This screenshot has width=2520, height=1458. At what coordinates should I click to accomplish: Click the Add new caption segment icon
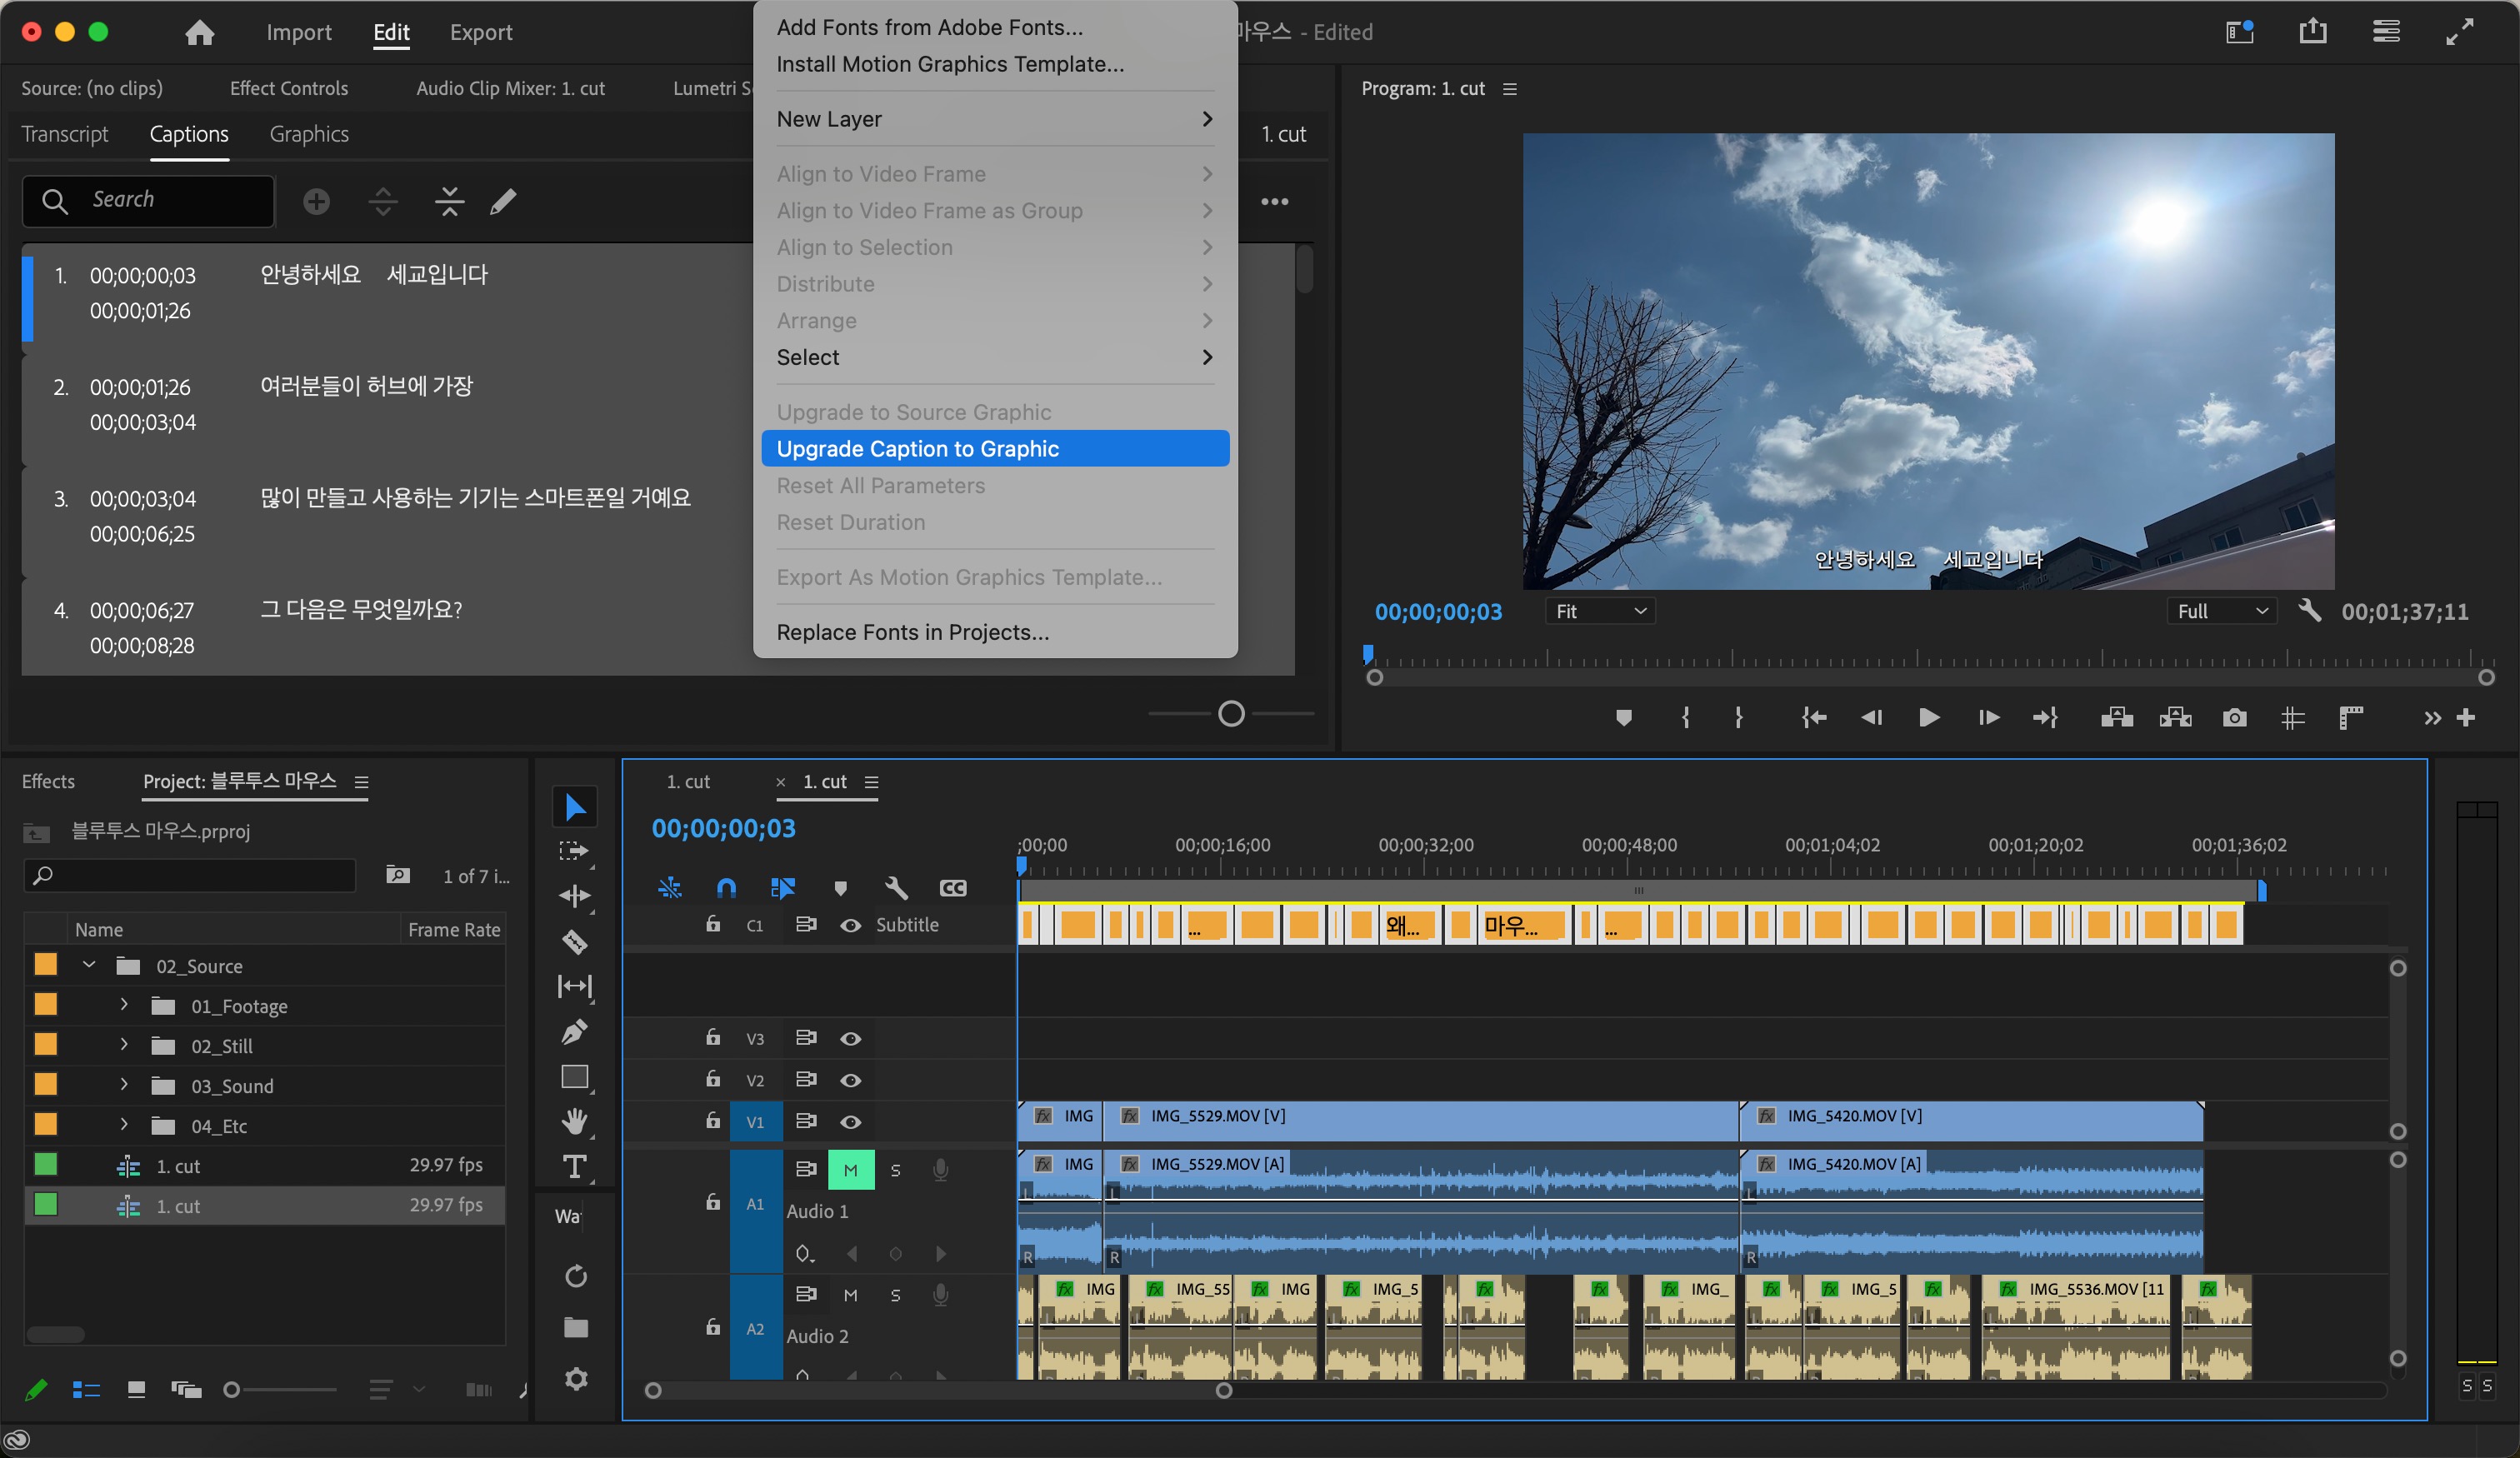[x=316, y=201]
